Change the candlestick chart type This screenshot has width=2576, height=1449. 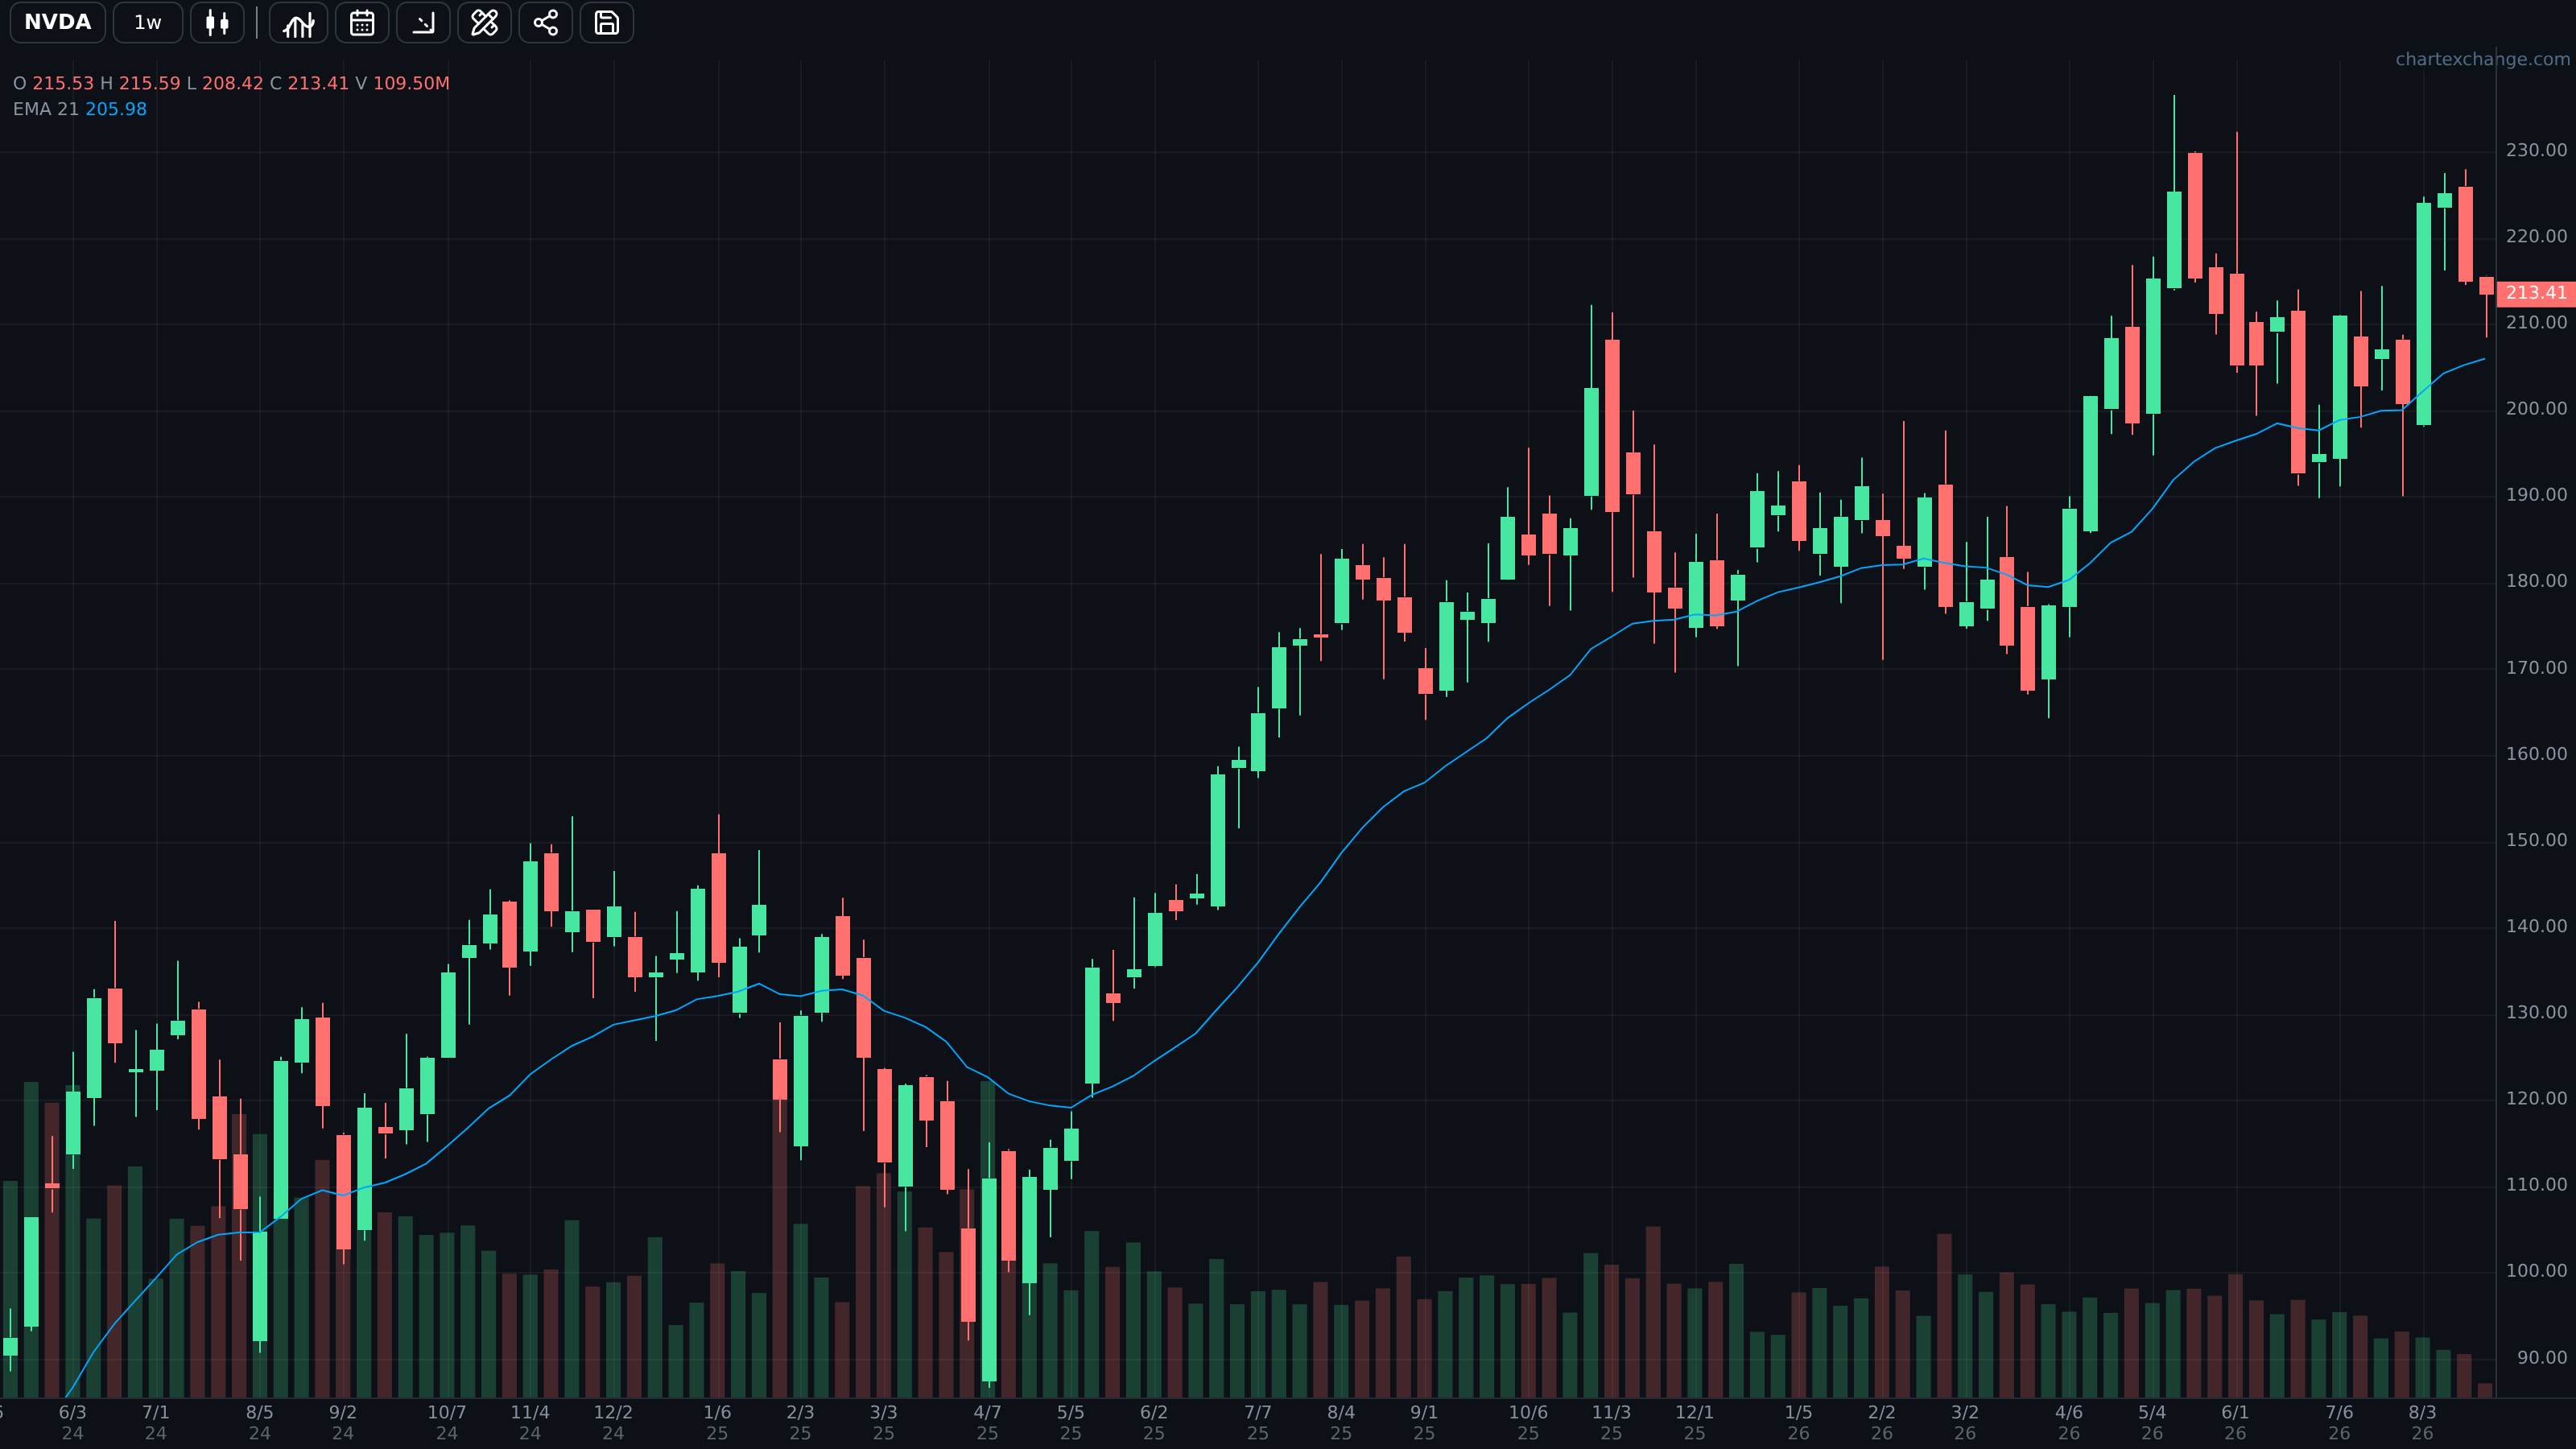pos(217,22)
